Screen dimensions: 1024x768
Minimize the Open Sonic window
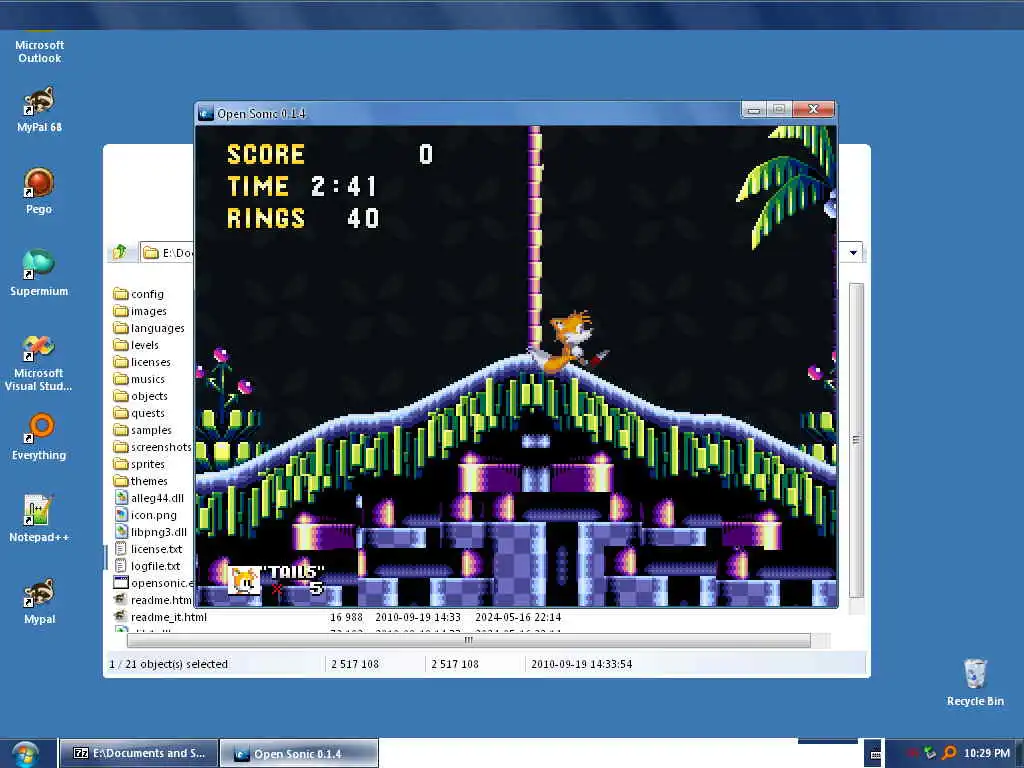pyautogui.click(x=754, y=109)
